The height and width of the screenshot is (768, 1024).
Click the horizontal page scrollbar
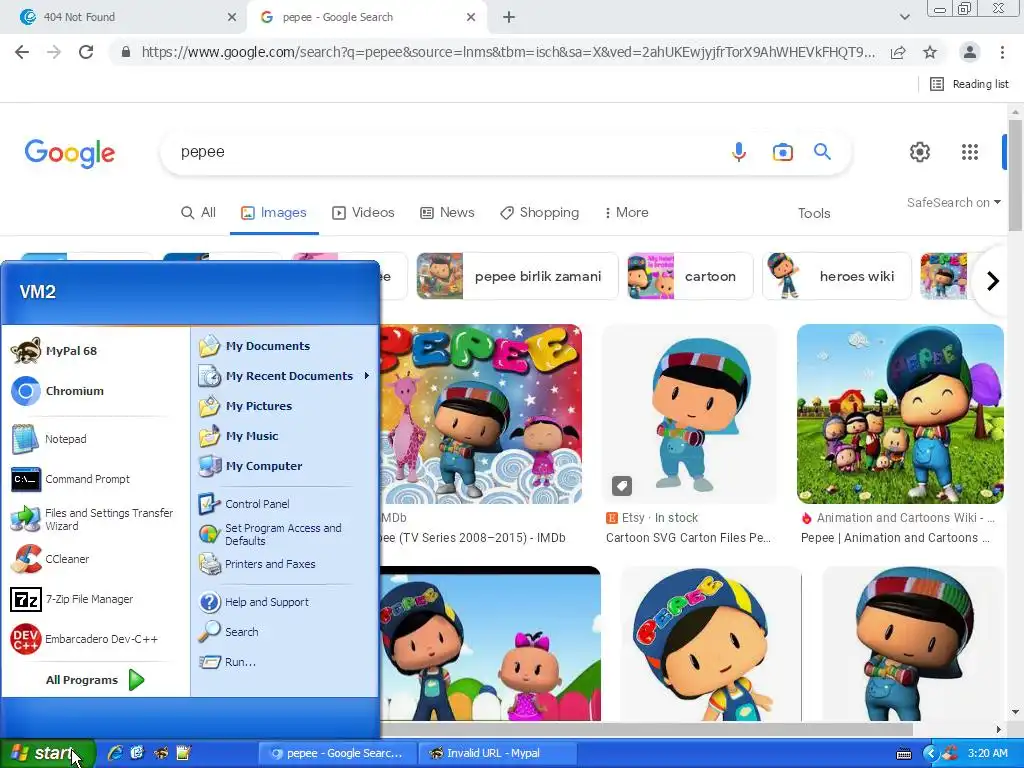tap(647, 729)
